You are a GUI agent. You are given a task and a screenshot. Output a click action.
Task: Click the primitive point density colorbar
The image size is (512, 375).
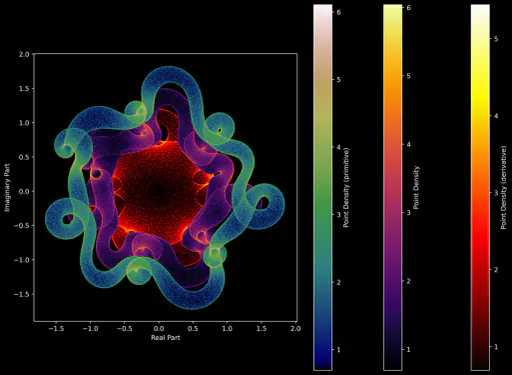(x=323, y=187)
